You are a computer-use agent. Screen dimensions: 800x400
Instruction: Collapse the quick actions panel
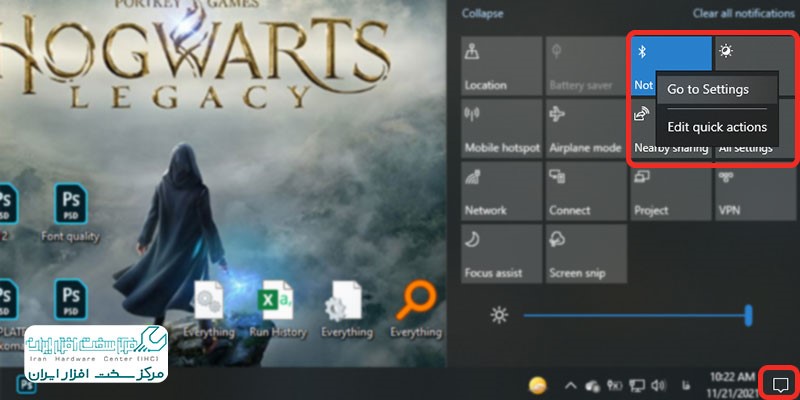pyautogui.click(x=482, y=14)
